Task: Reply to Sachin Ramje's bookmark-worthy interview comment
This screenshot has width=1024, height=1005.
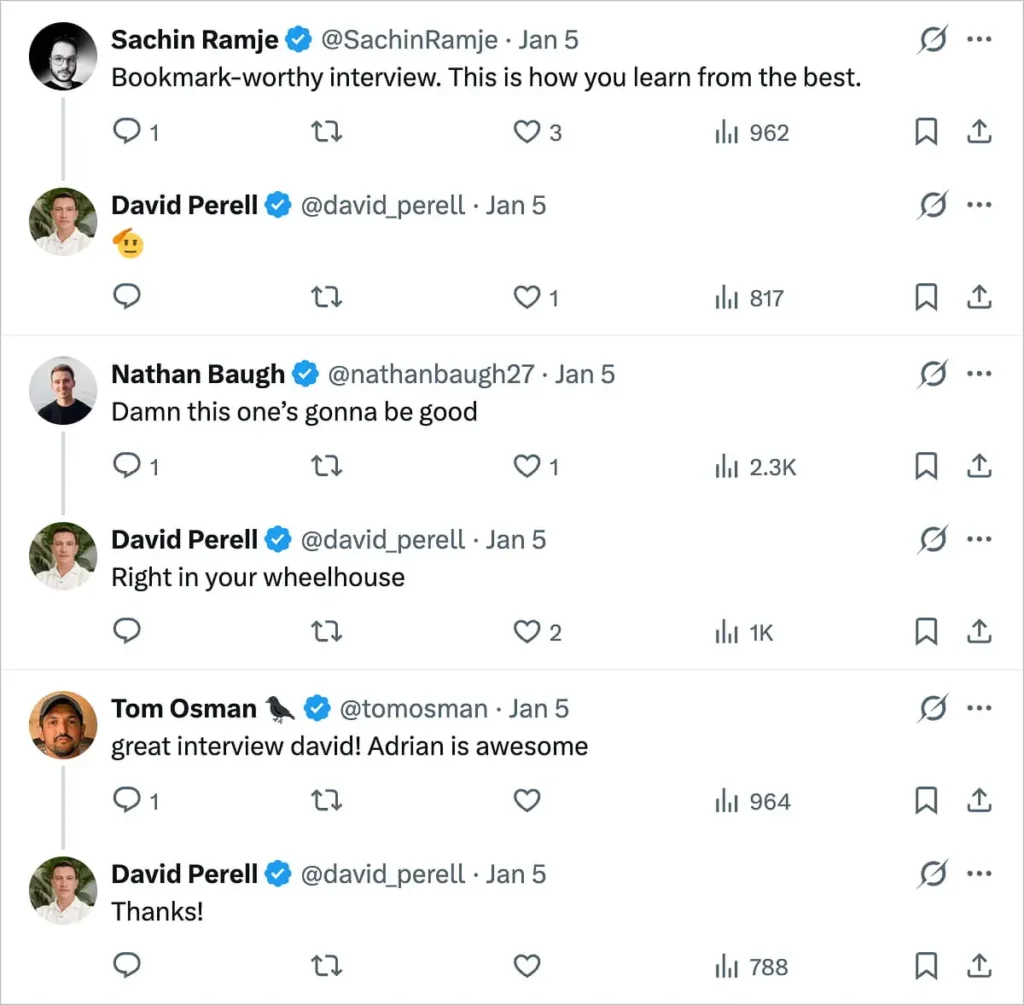Action: point(126,131)
